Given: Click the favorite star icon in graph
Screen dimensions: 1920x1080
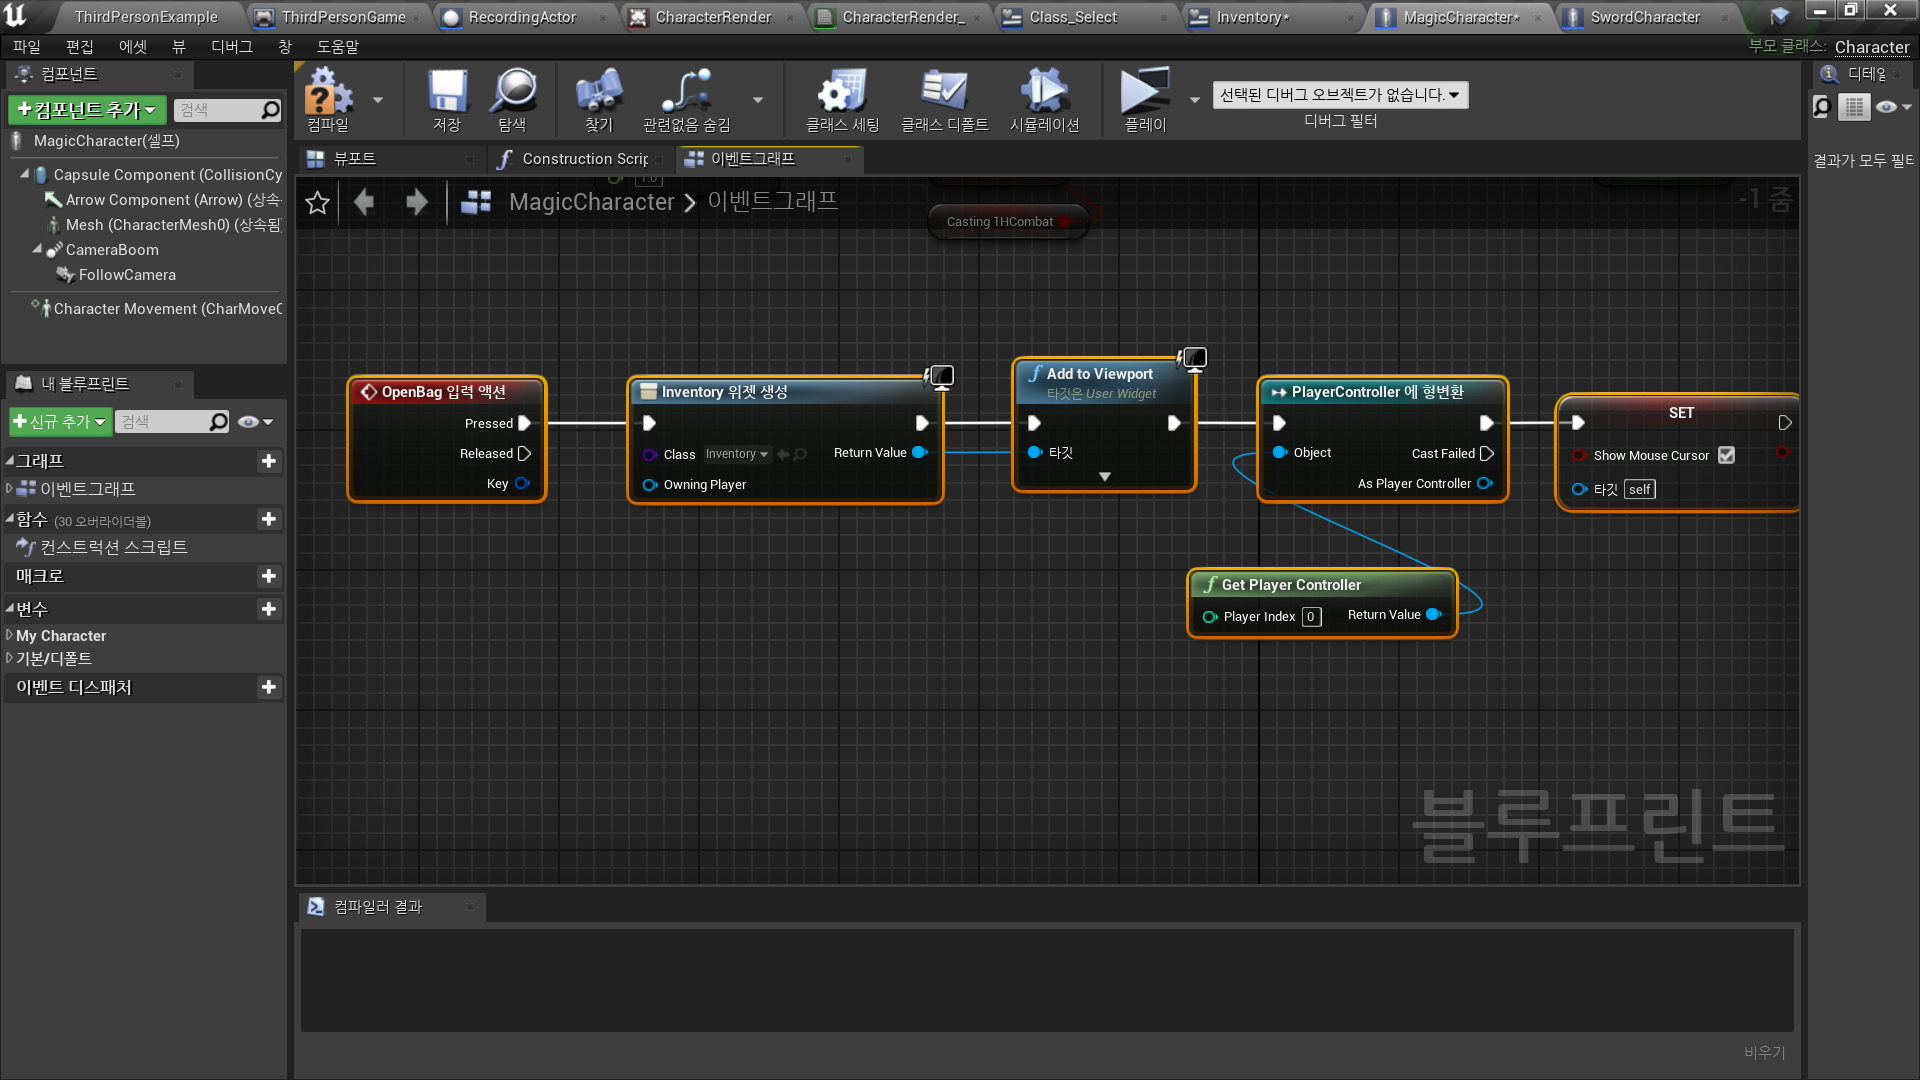Looking at the screenshot, I should tap(317, 203).
